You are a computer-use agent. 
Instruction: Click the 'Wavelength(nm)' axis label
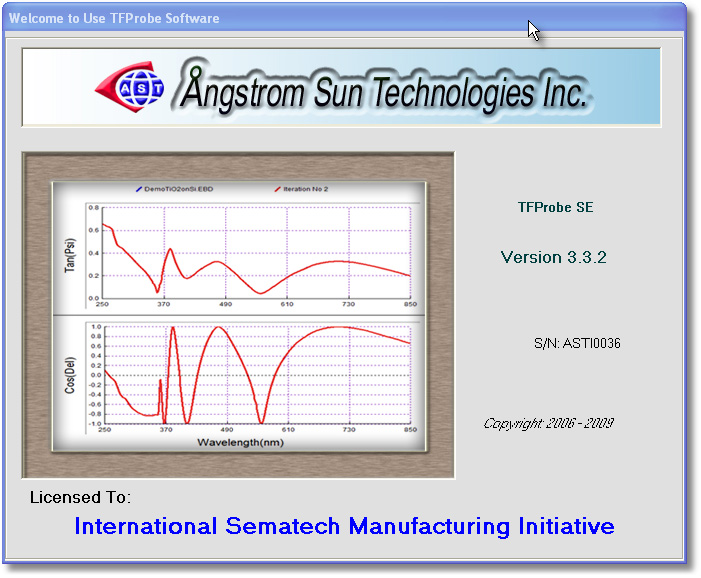pyautogui.click(x=241, y=443)
